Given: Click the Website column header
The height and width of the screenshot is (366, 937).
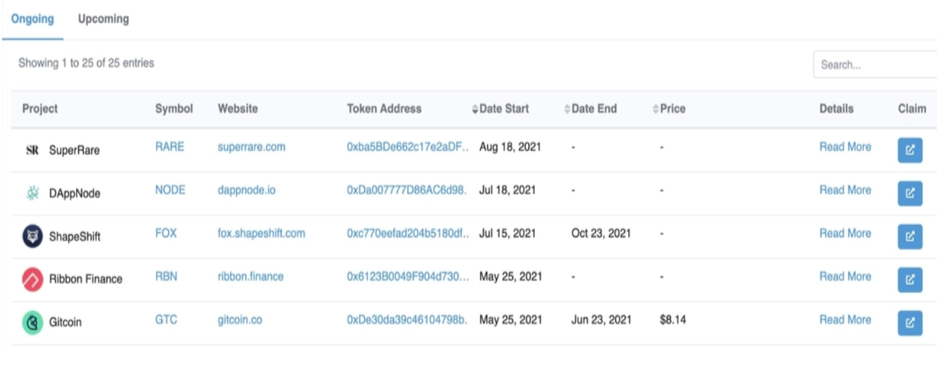Looking at the screenshot, I should [x=238, y=109].
